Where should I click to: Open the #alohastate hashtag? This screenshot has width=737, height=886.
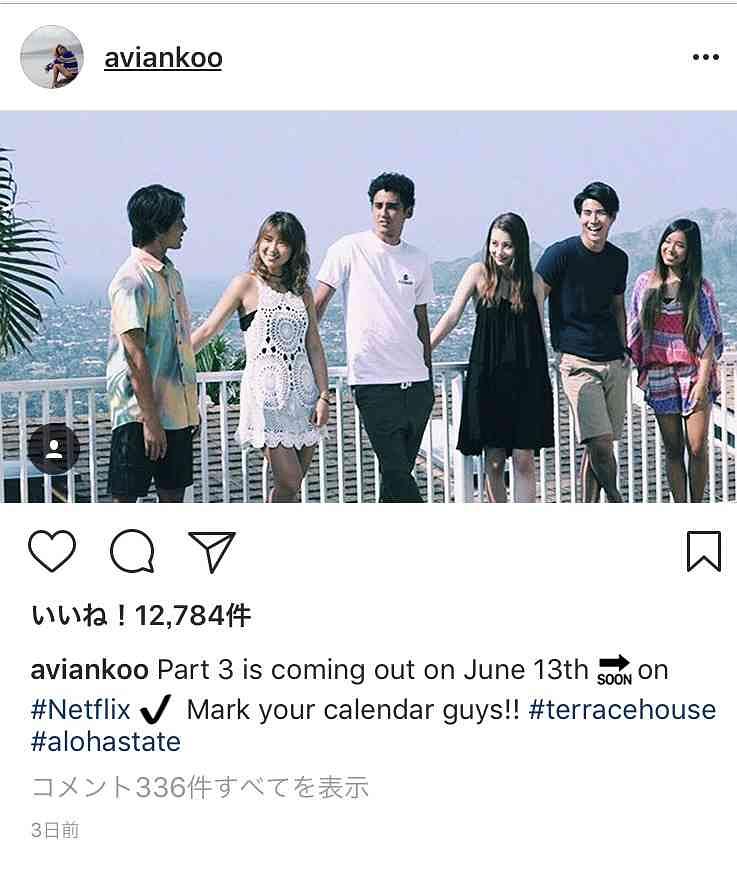pos(106,742)
